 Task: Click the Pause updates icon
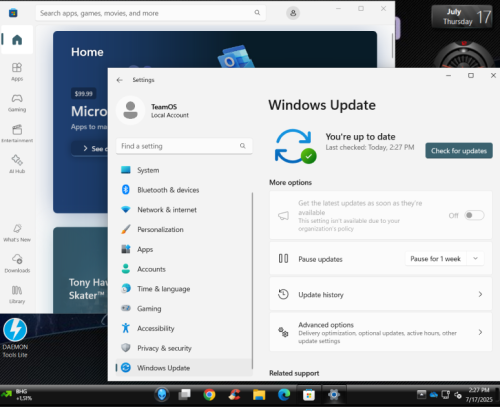[x=283, y=259]
